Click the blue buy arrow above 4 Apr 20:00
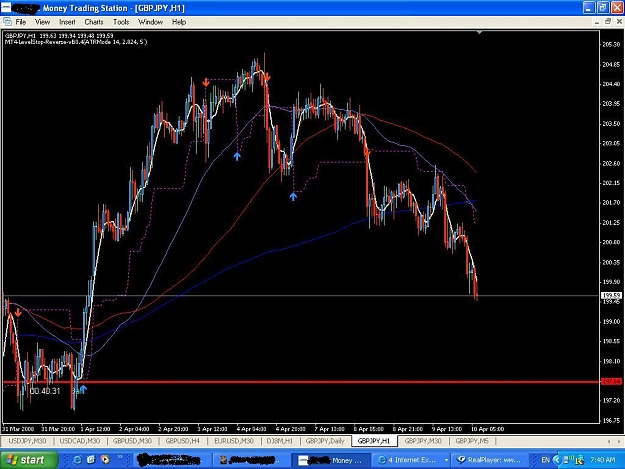The height and width of the screenshot is (469, 625). (293, 196)
